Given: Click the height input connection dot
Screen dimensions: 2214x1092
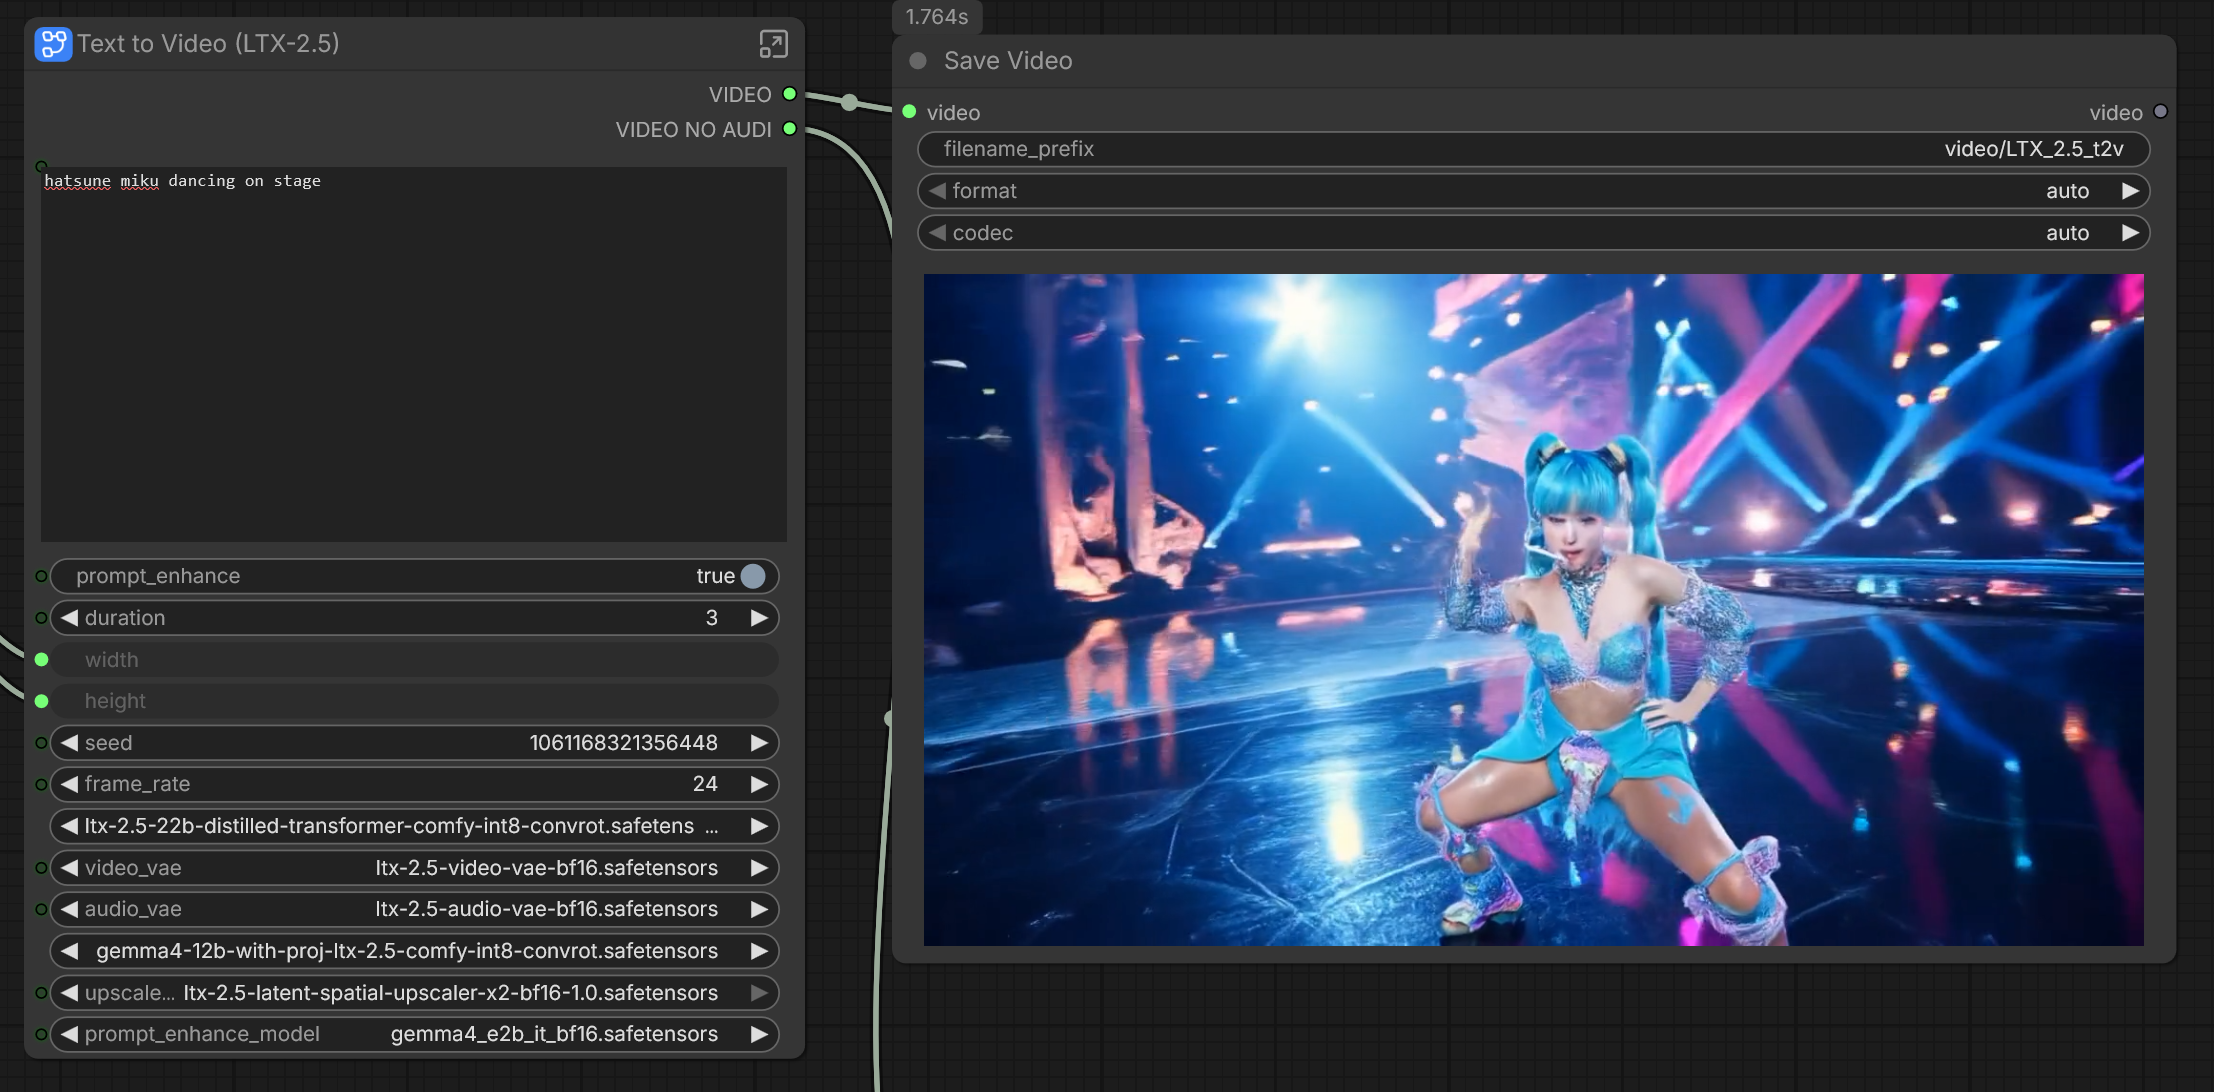Looking at the screenshot, I should 41,701.
